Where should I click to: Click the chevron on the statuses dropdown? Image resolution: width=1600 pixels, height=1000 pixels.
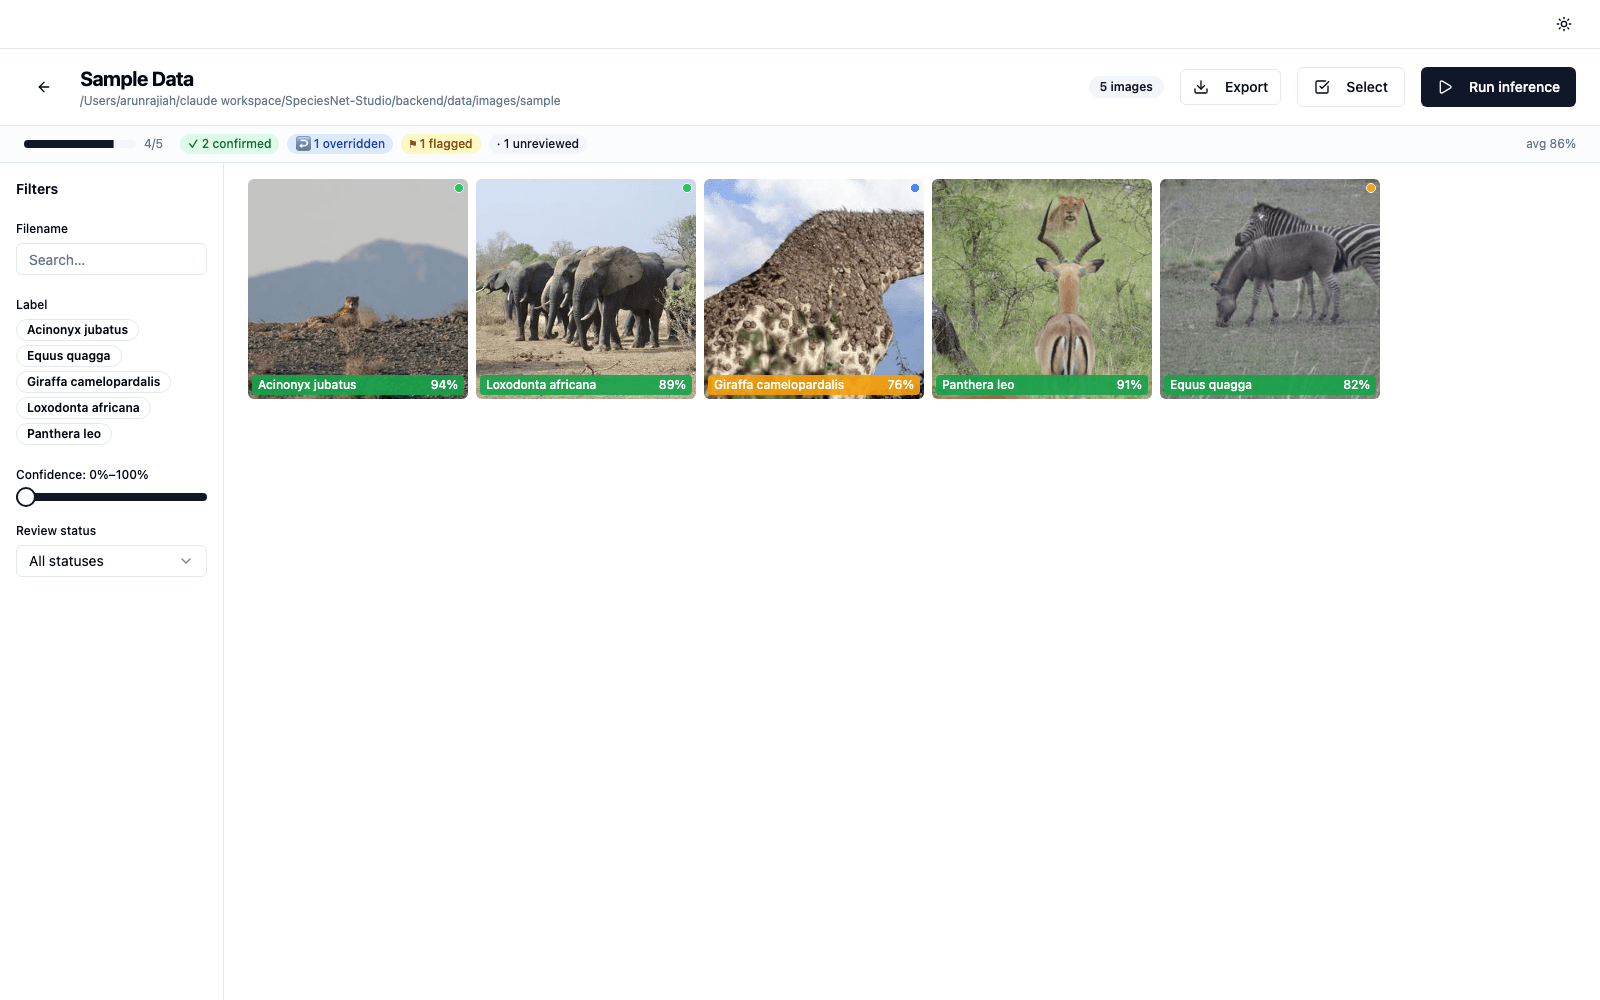click(x=186, y=561)
